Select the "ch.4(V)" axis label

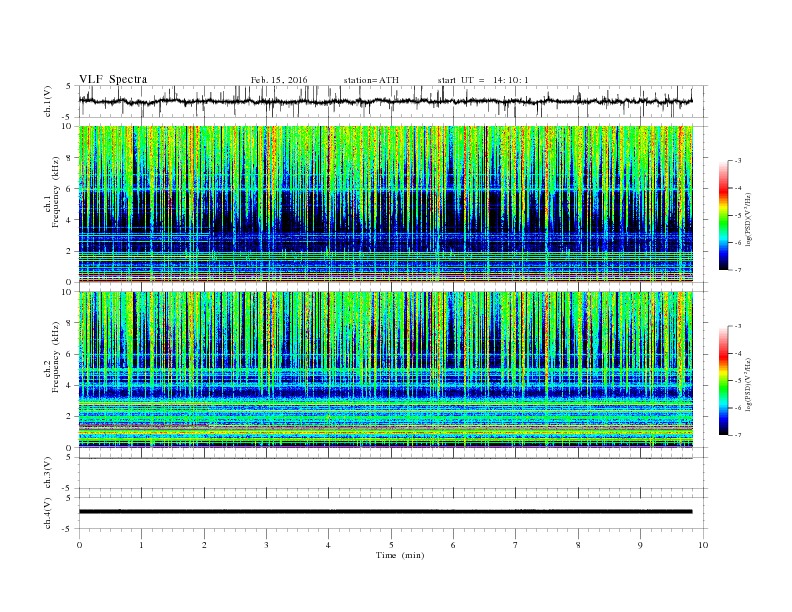48,513
